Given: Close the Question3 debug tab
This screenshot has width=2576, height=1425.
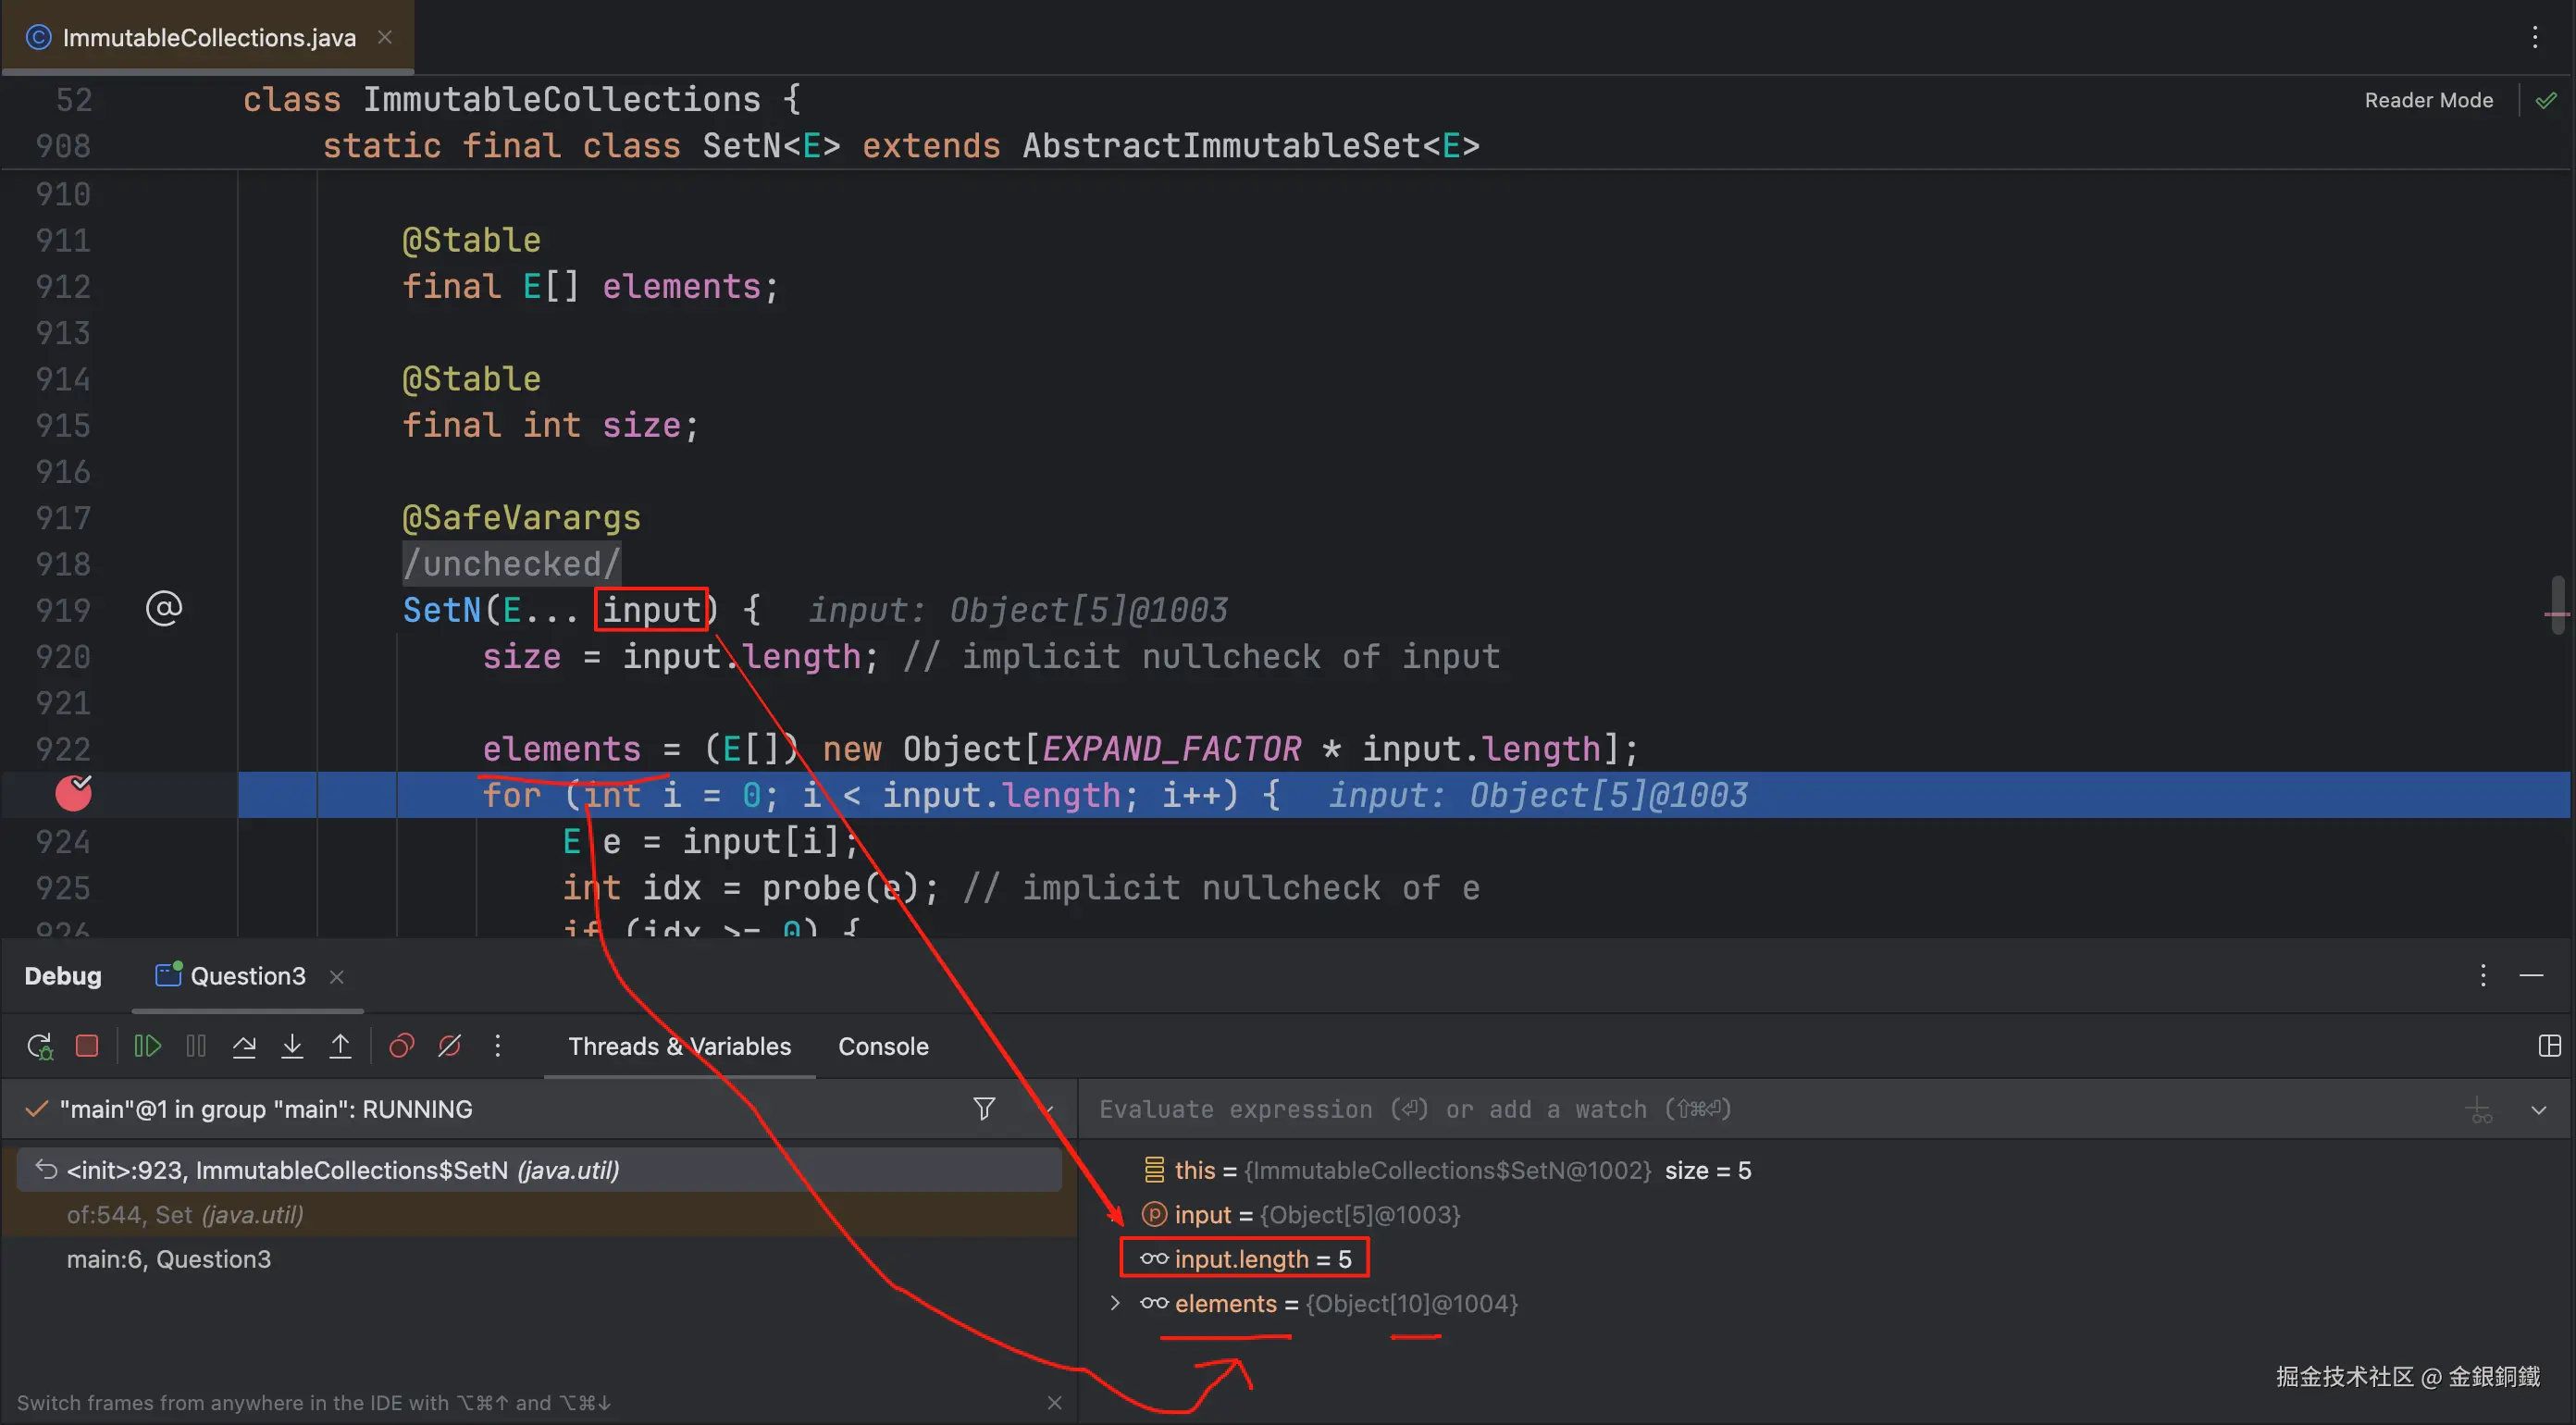Looking at the screenshot, I should click(337, 977).
